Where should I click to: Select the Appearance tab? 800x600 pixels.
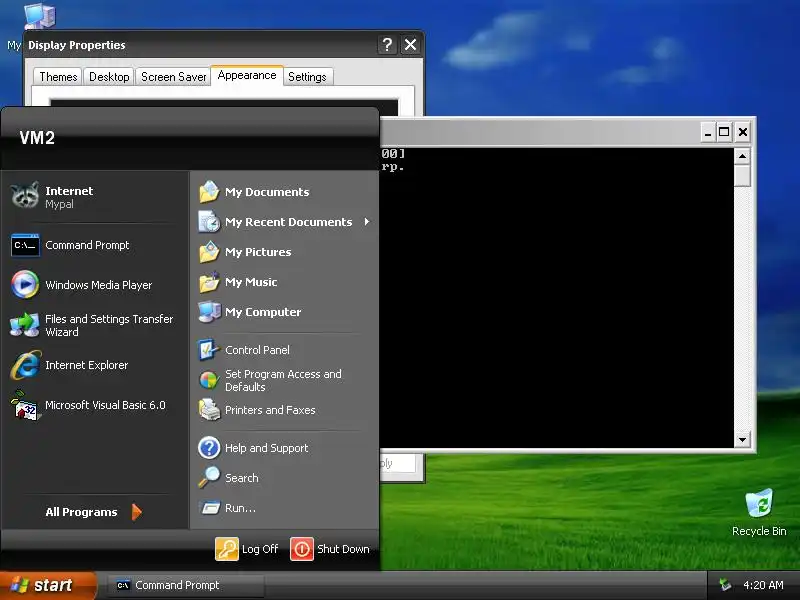click(x=247, y=76)
